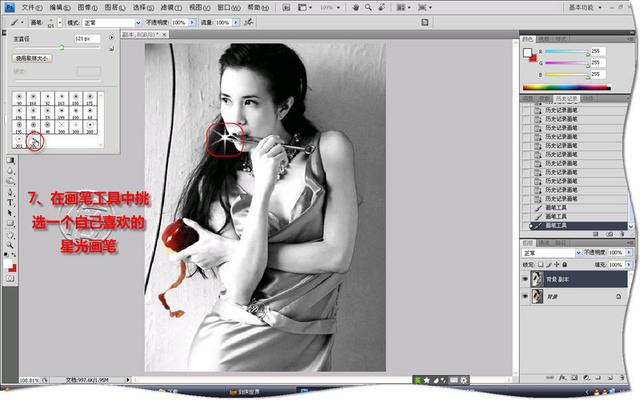This screenshot has height=400, width=640.
Task: Open the 窗口 menu
Action: (229, 7)
